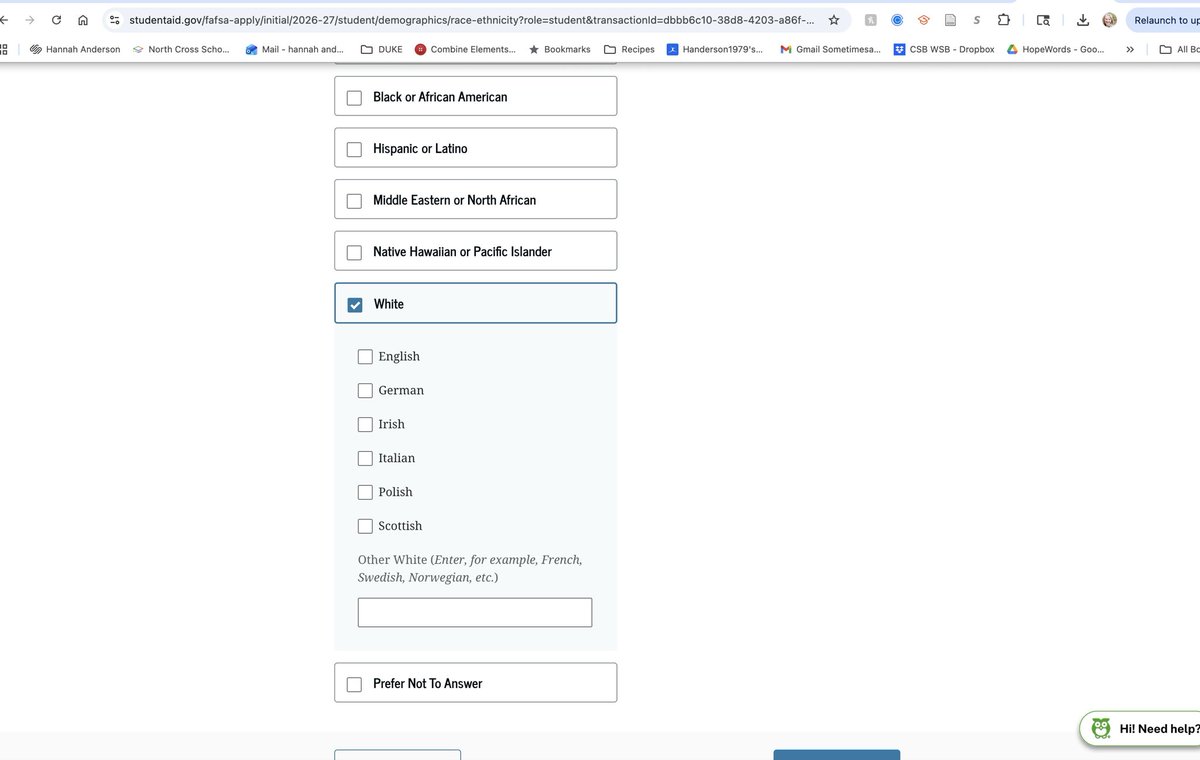Open the Mail - hannah bookmark
1200x760 pixels.
point(295,49)
